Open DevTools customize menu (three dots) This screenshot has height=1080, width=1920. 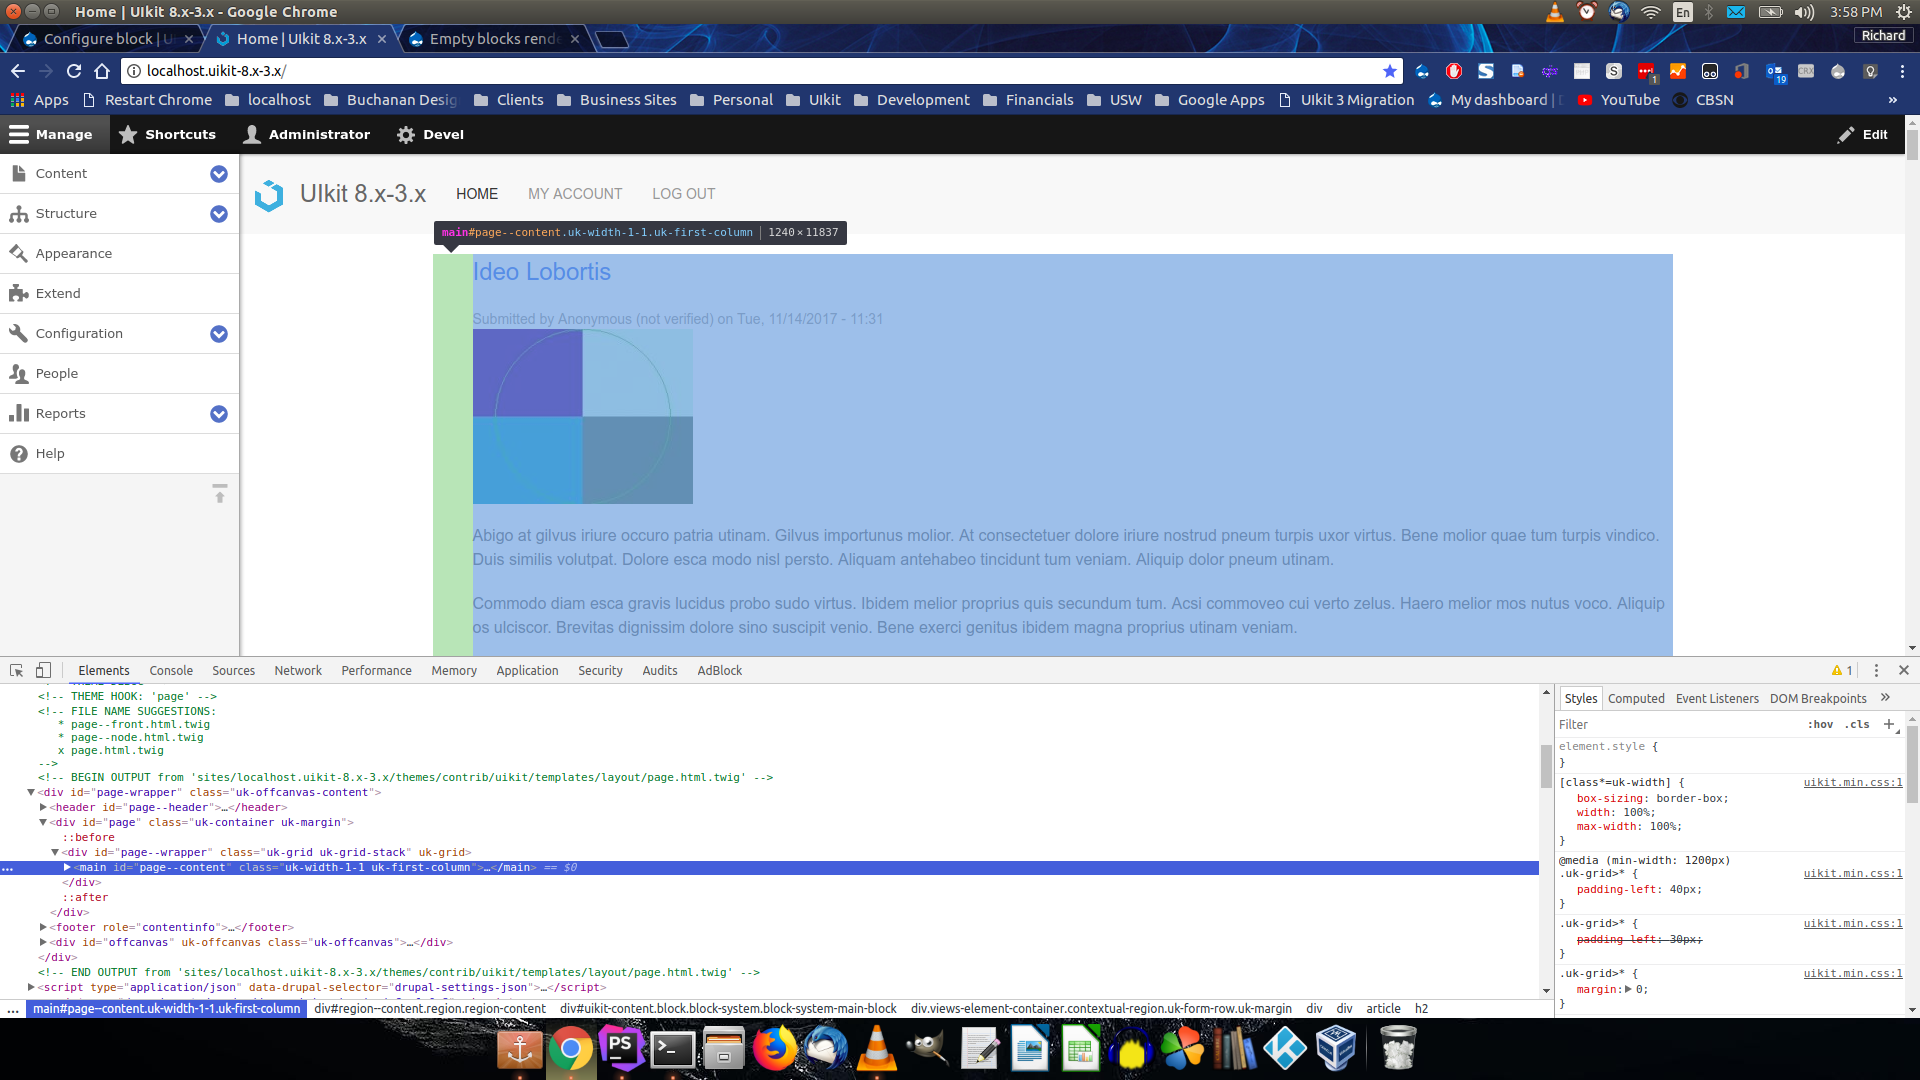coord(1876,670)
